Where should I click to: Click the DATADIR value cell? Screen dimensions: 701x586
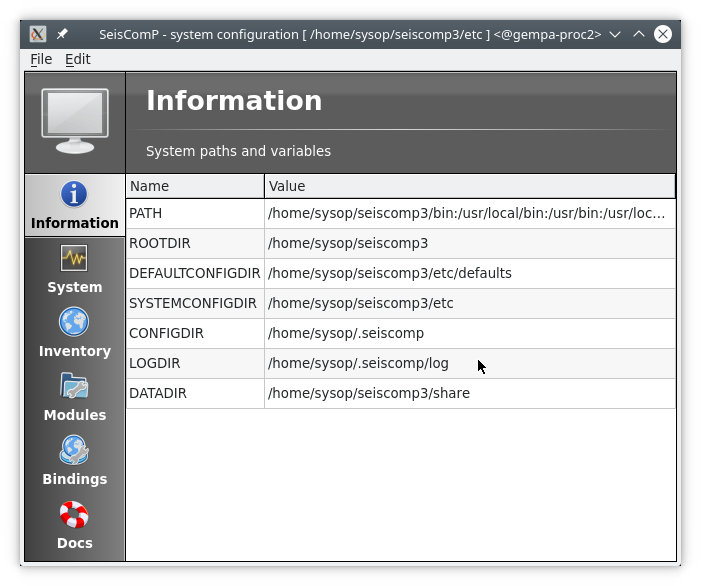click(x=369, y=394)
